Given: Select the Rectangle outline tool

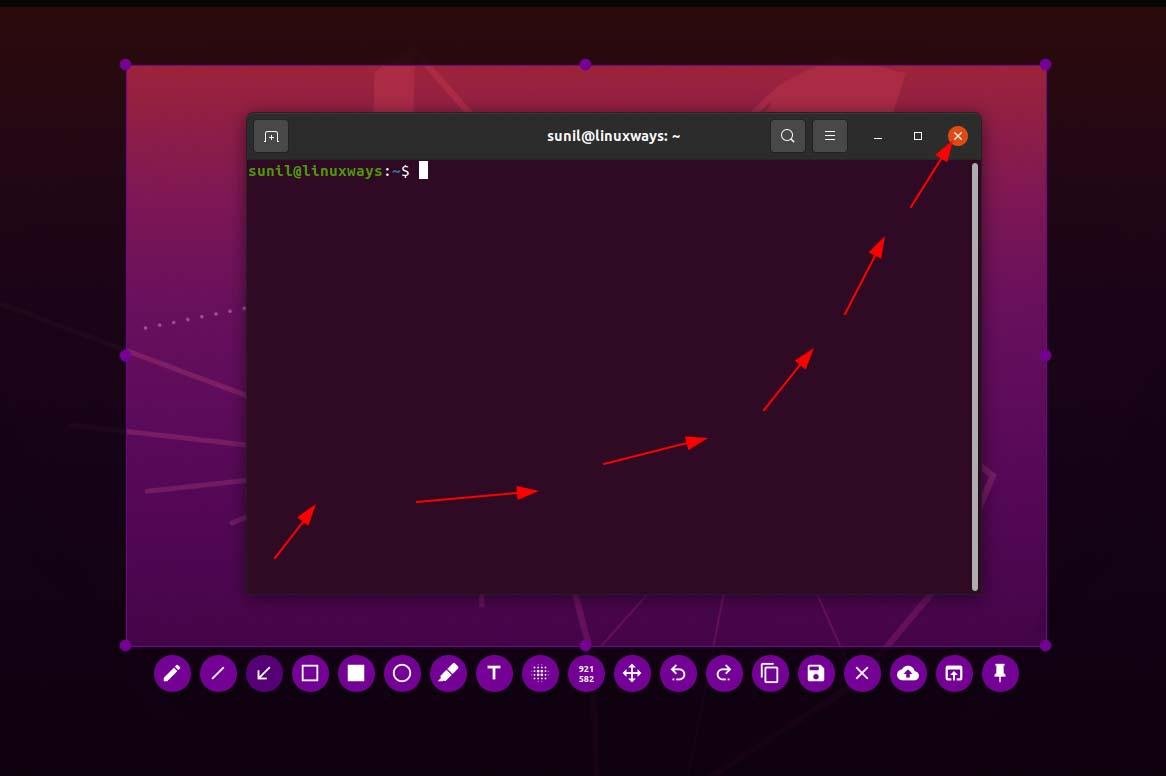Looking at the screenshot, I should (310, 674).
